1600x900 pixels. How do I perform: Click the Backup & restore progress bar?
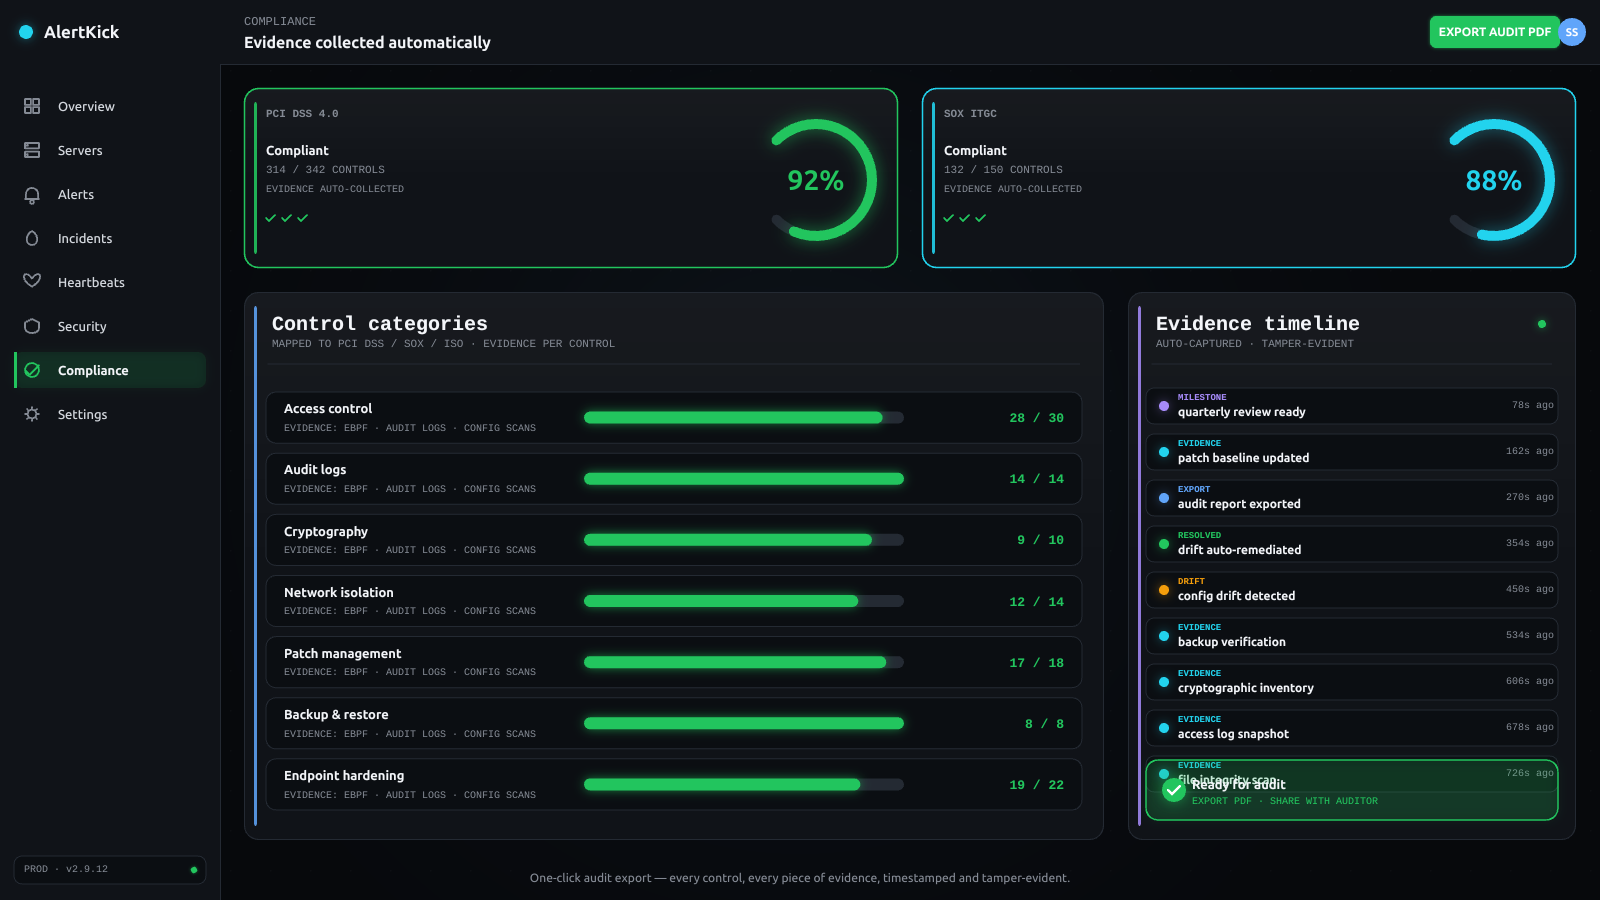[x=744, y=723]
